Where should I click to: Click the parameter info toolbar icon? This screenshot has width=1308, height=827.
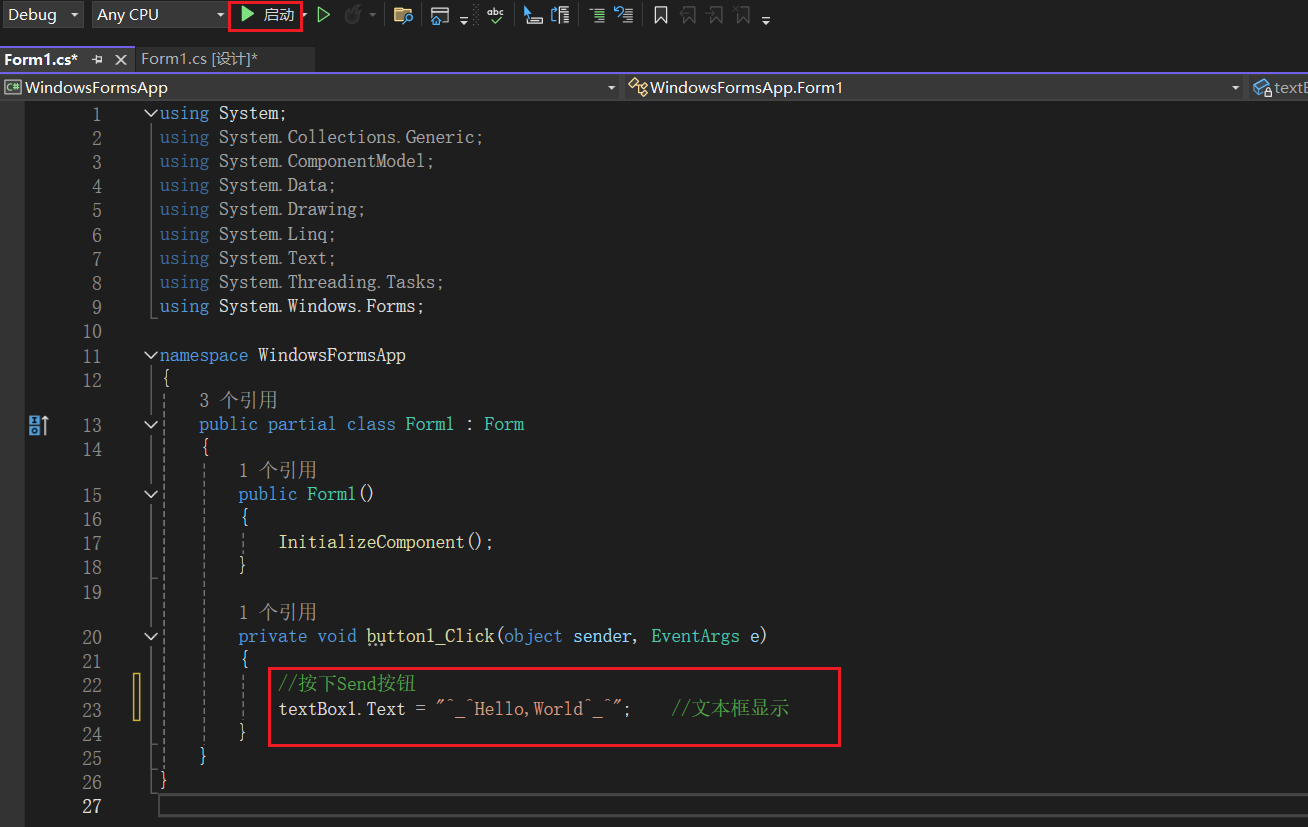click(x=560, y=15)
